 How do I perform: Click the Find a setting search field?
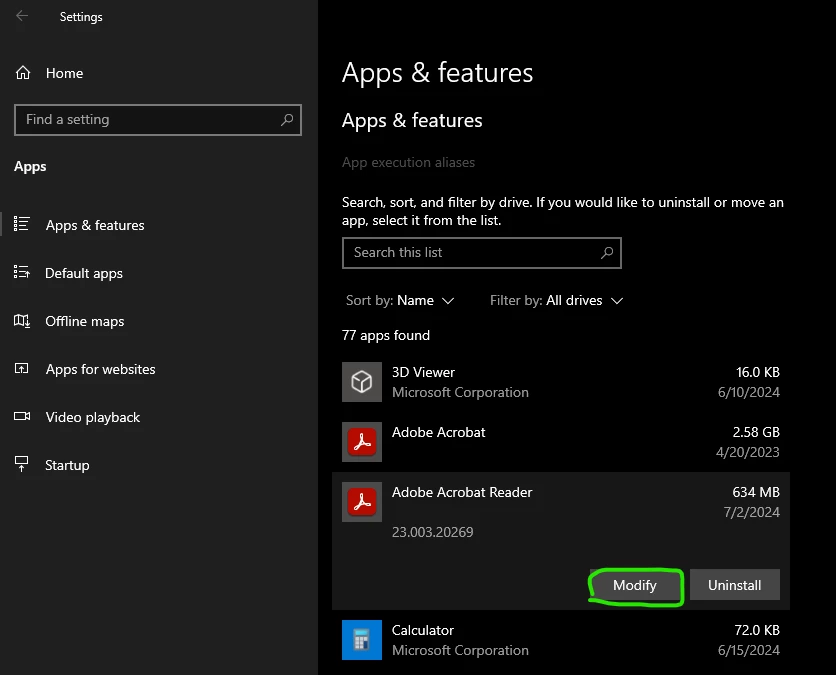(x=158, y=119)
